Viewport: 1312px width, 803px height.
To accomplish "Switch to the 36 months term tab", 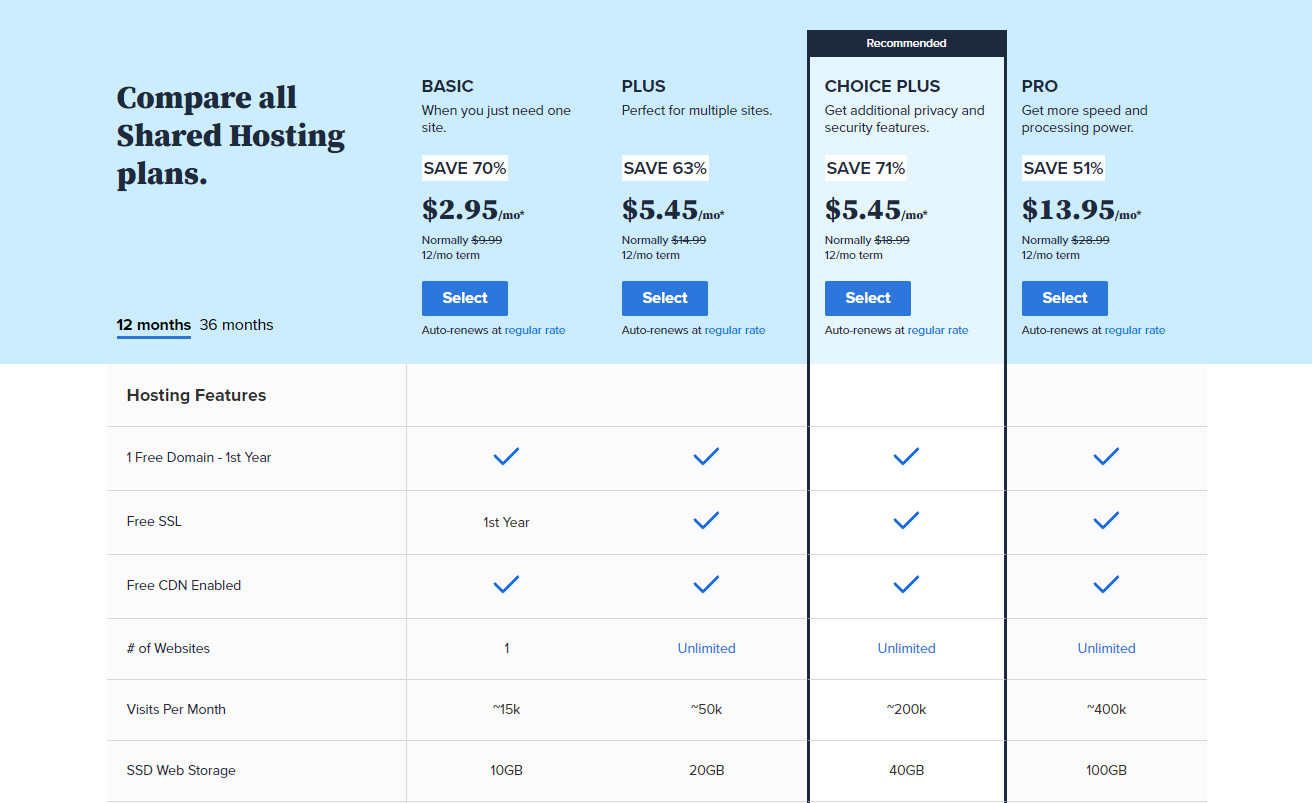I will click(236, 325).
